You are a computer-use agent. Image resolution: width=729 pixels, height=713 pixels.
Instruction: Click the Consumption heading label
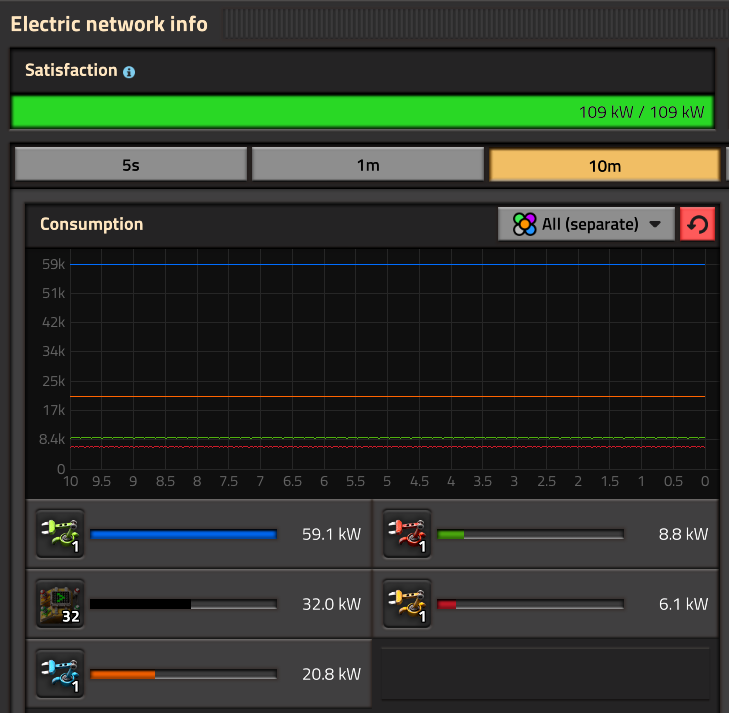click(x=92, y=224)
